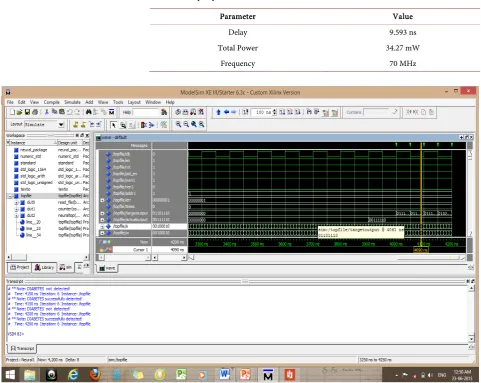Click the Delete Cursor yellow icon
481x383 pixels.
(x=83, y=124)
